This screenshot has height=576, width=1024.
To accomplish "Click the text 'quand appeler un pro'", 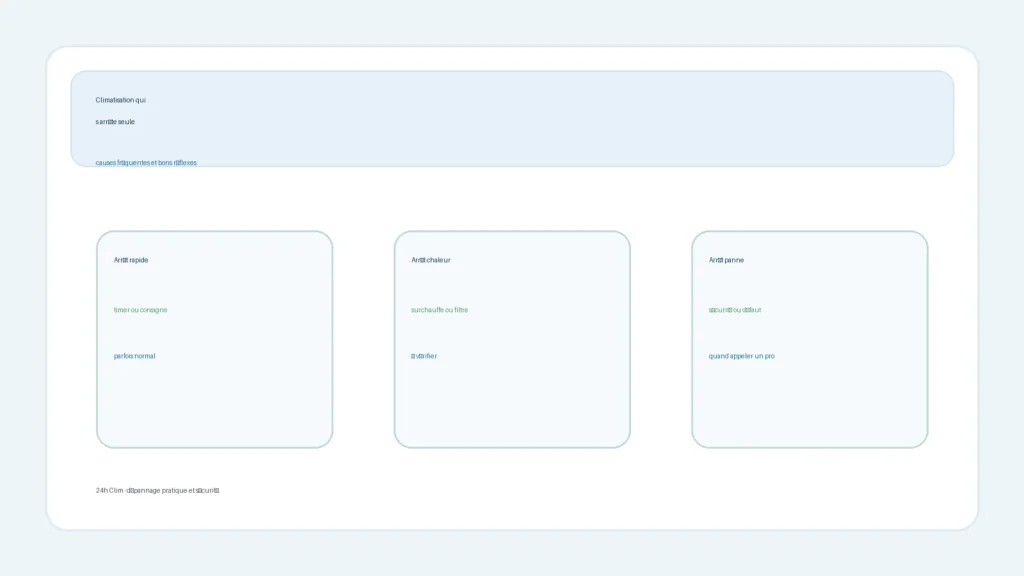I will pos(741,356).
